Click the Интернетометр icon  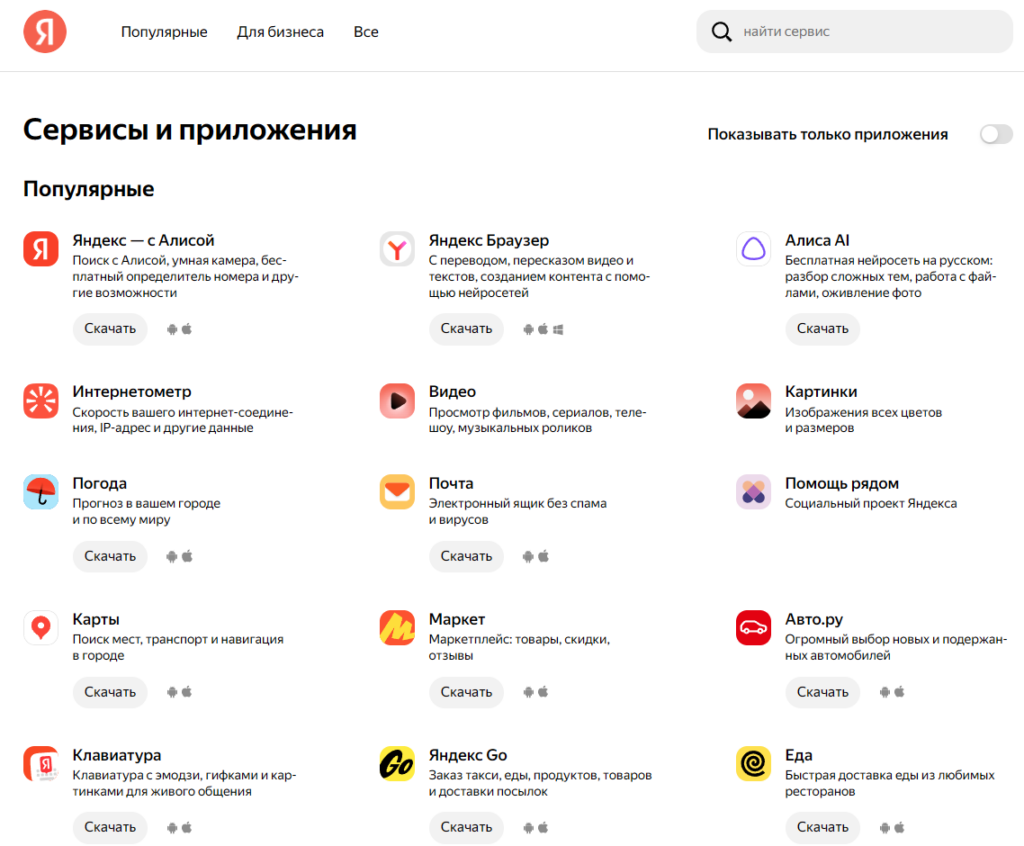coord(40,400)
